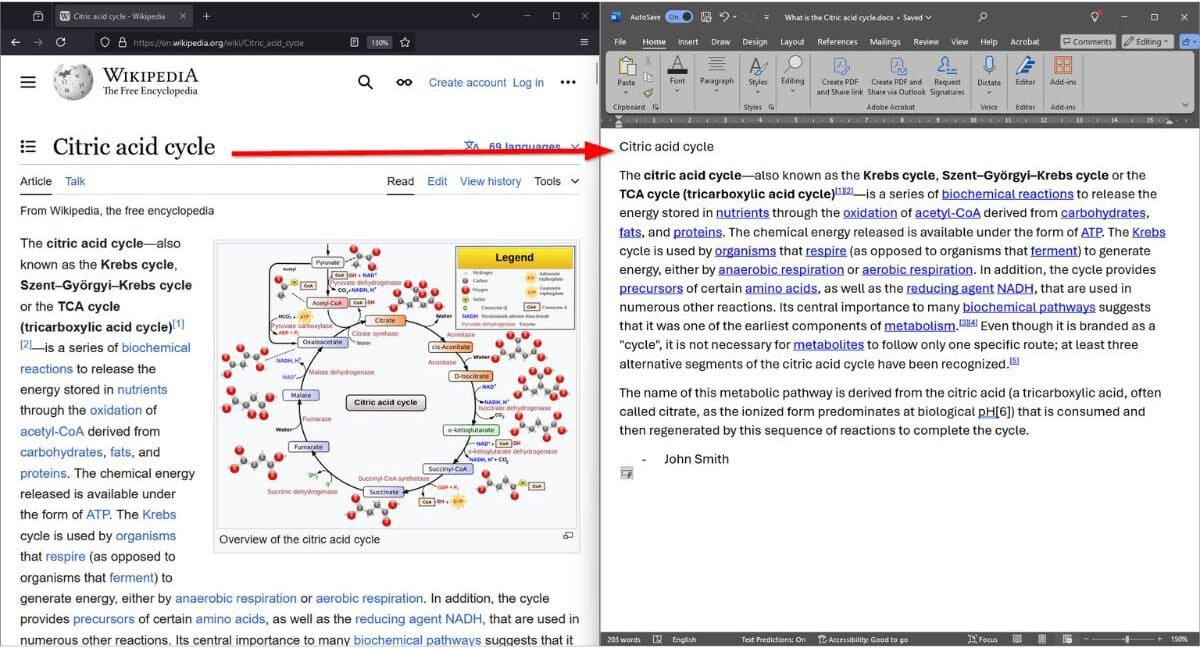Screen dimensions: 1200x648
Task: Toggle reader view in browser address bar
Action: point(355,42)
